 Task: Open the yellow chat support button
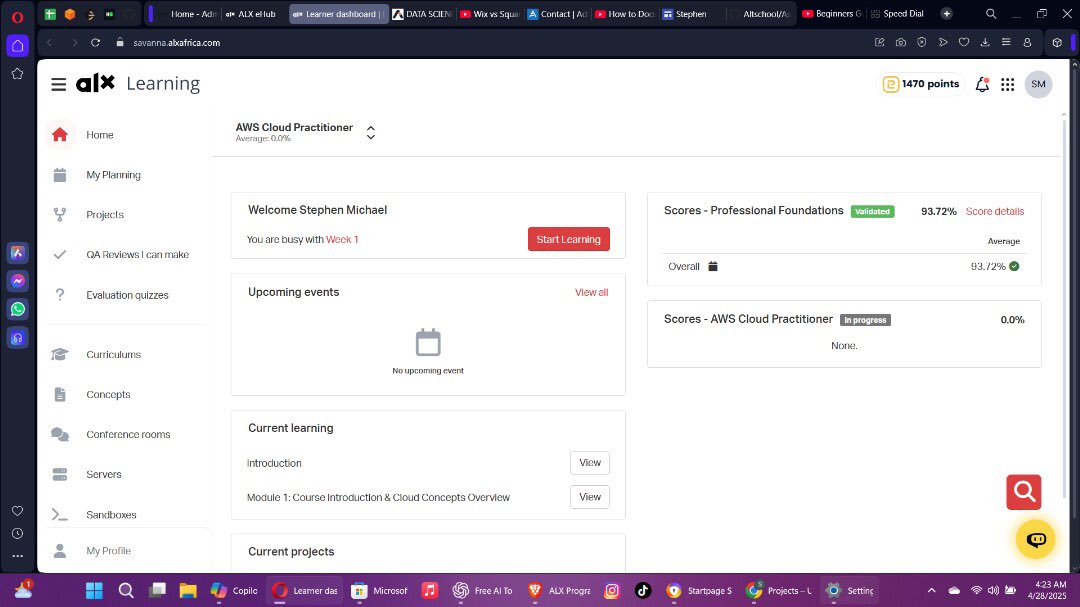tap(1036, 539)
